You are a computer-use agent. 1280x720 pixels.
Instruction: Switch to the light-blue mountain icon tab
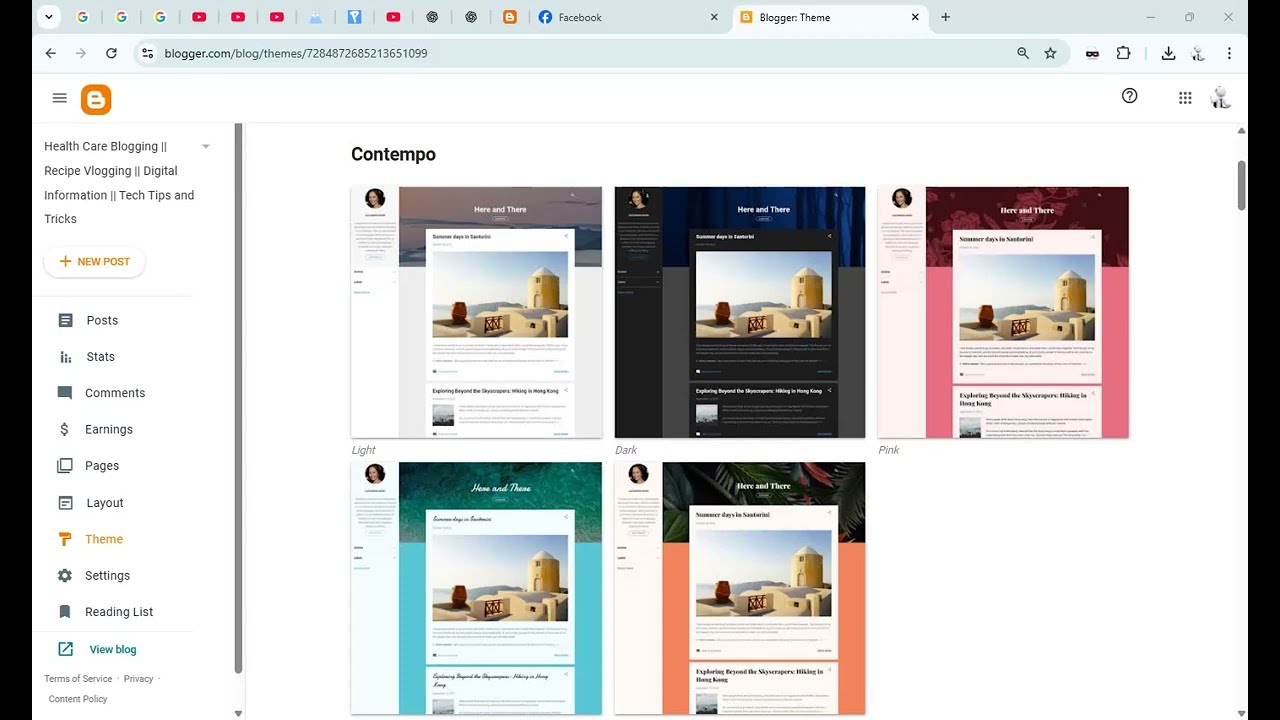point(316,17)
